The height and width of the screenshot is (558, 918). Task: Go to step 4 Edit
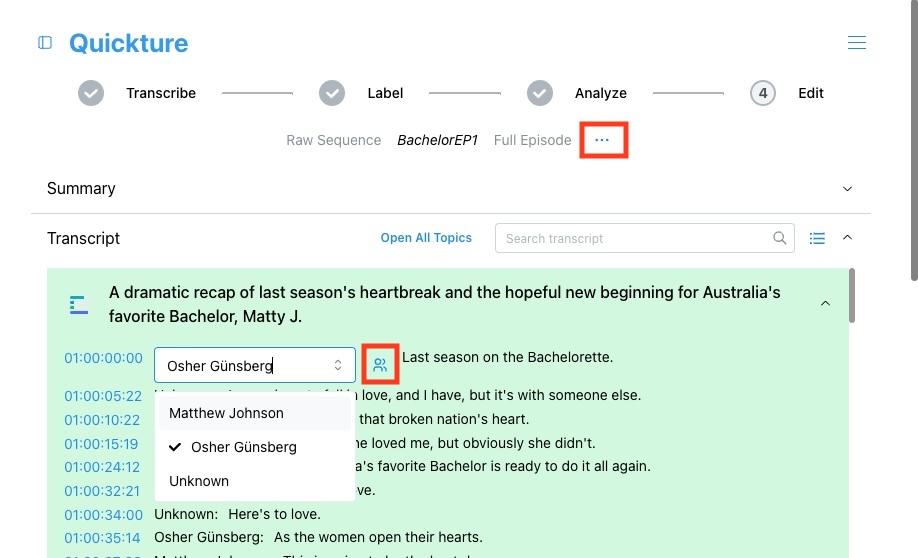[763, 93]
